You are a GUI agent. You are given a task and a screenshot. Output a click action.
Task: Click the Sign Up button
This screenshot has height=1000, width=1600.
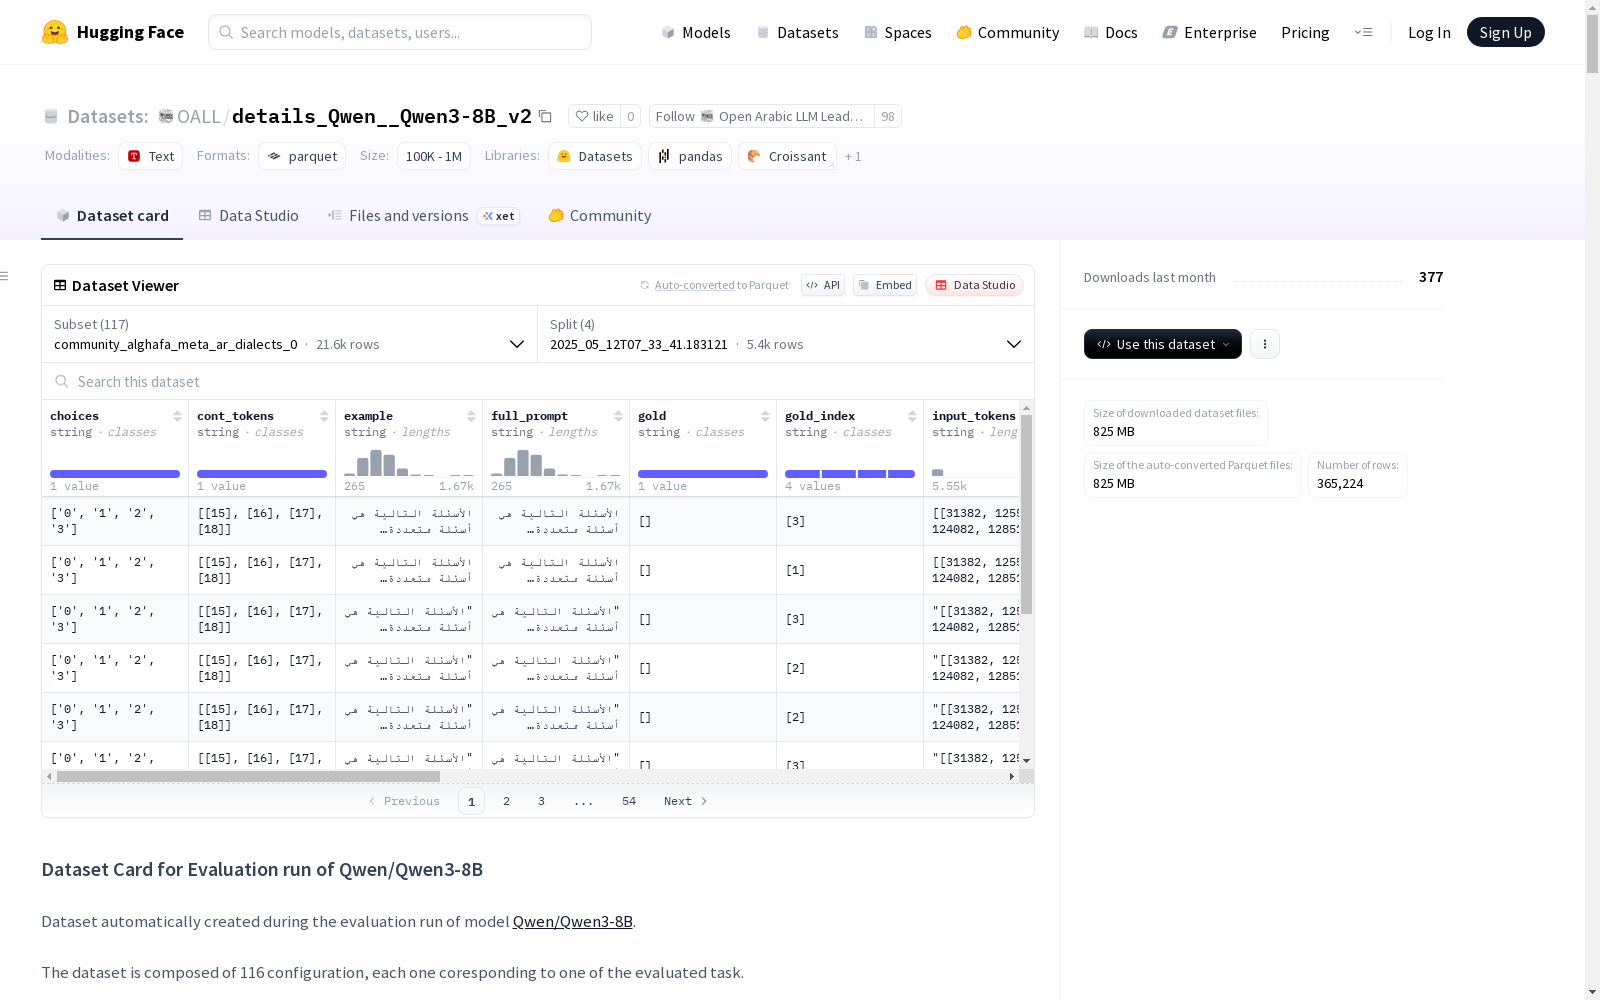(1505, 32)
